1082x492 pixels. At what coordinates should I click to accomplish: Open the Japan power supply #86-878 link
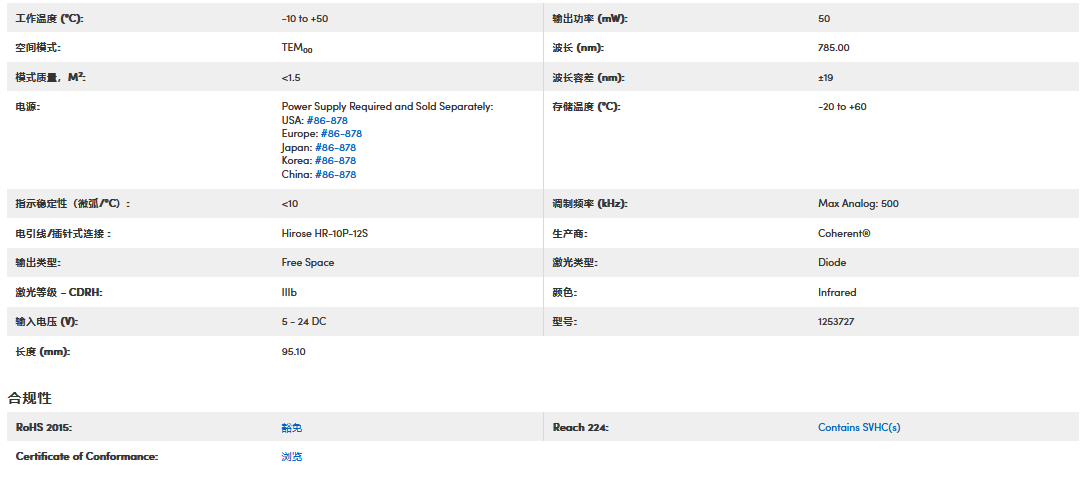click(x=335, y=147)
